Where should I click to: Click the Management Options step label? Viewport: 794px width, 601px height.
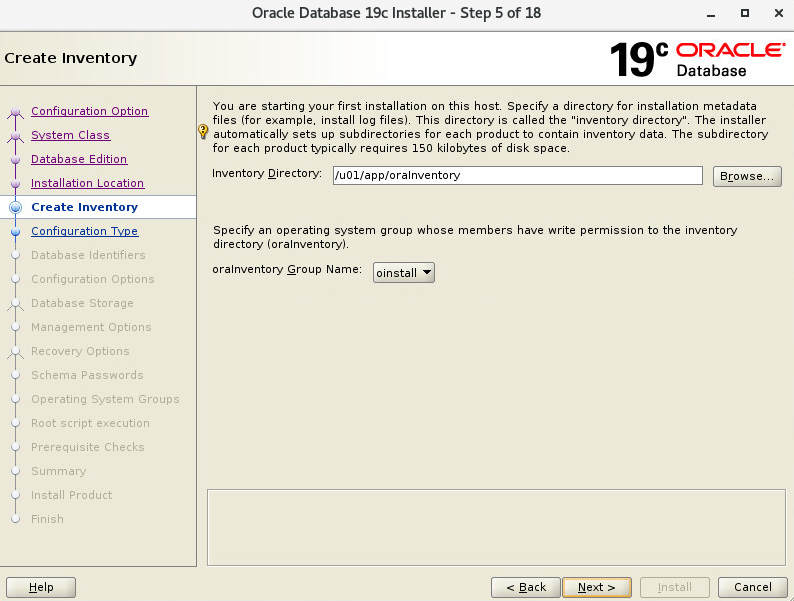click(91, 327)
